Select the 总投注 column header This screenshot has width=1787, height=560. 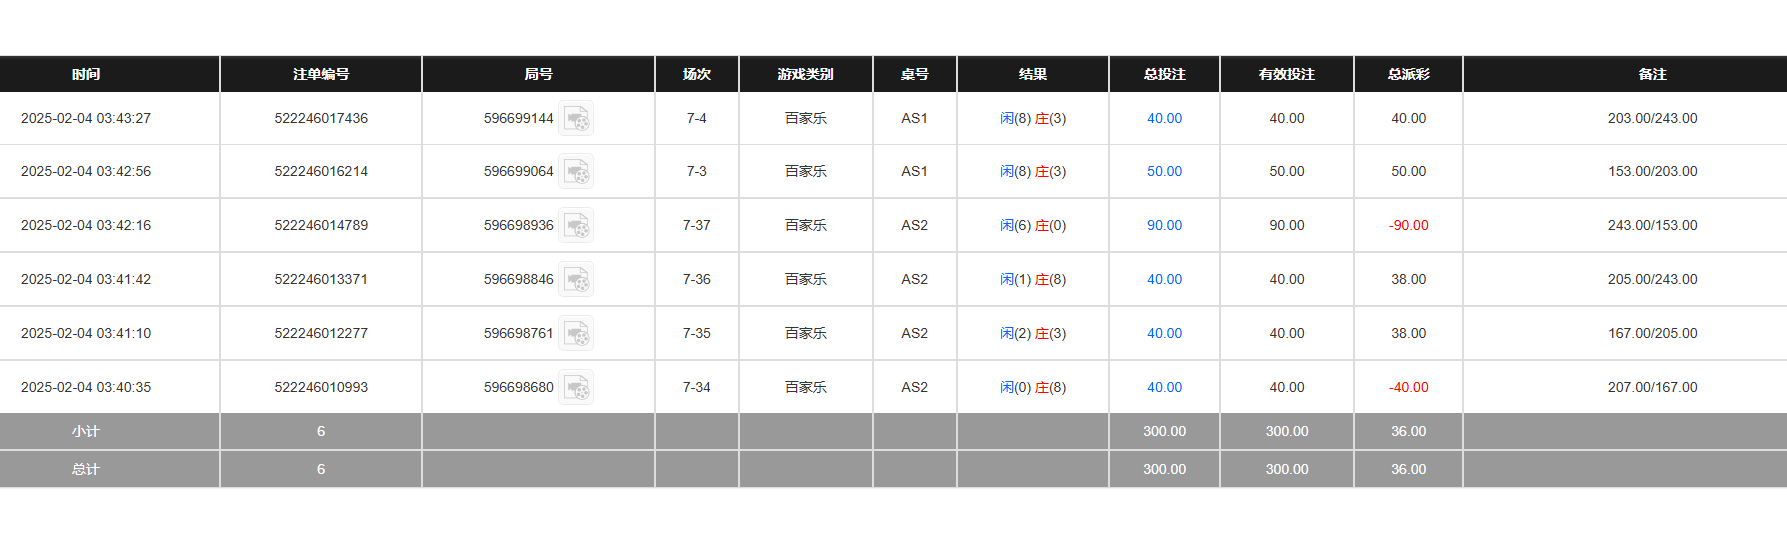[1164, 74]
